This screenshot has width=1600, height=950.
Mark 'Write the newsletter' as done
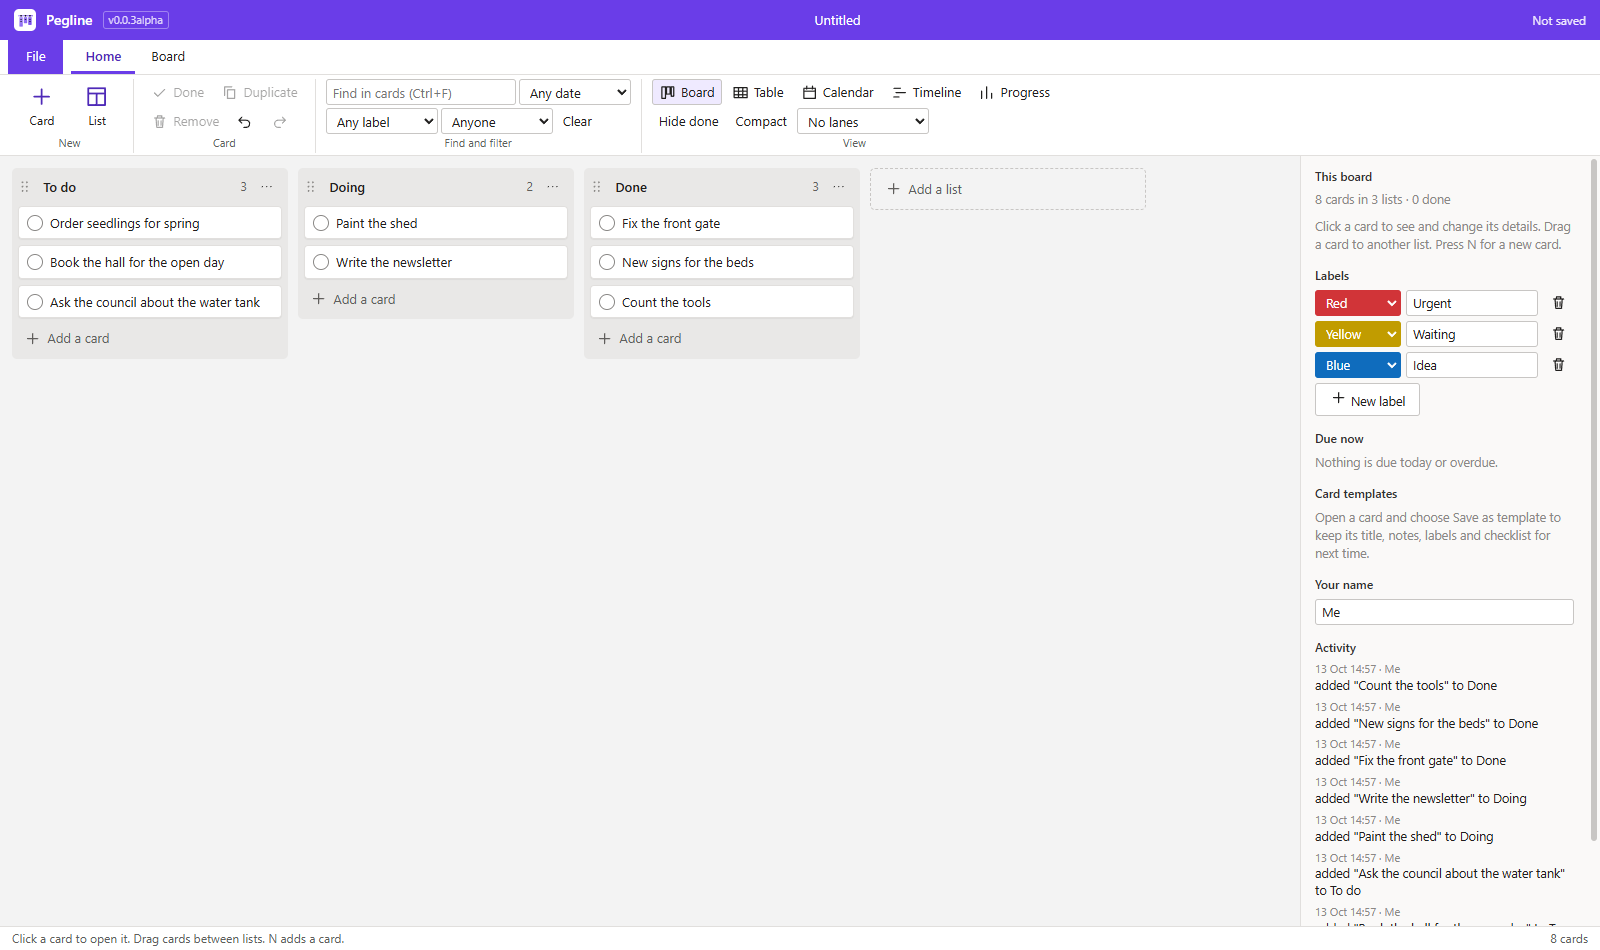click(321, 262)
